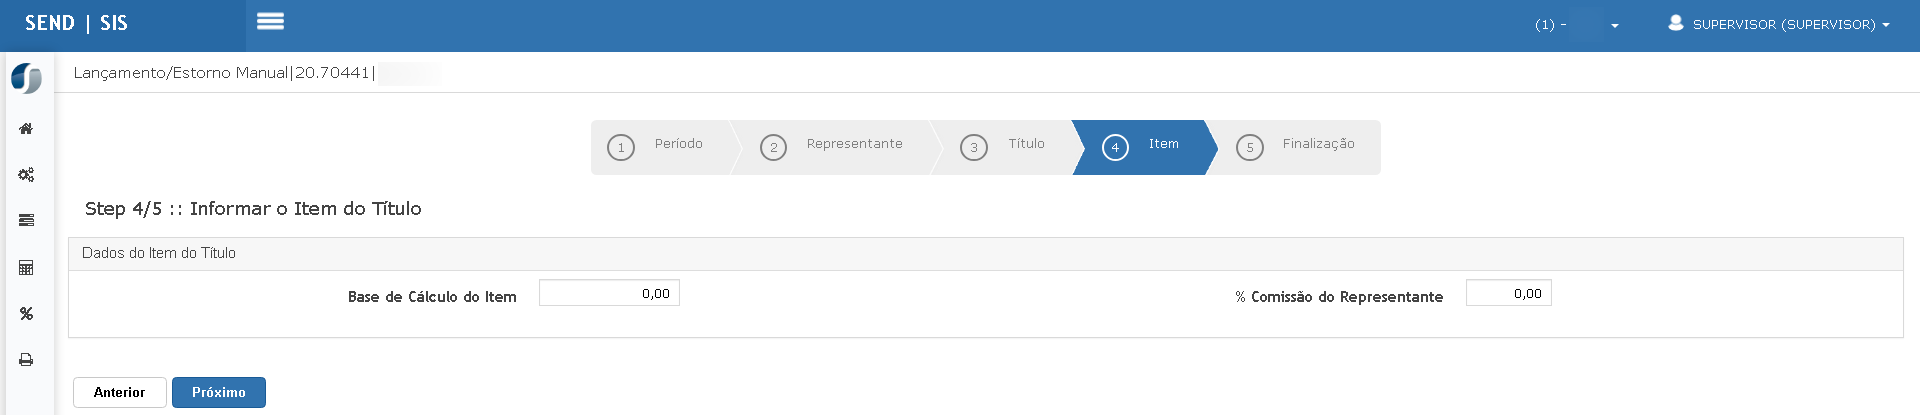Open the (1) - company dropdown

click(x=1577, y=25)
